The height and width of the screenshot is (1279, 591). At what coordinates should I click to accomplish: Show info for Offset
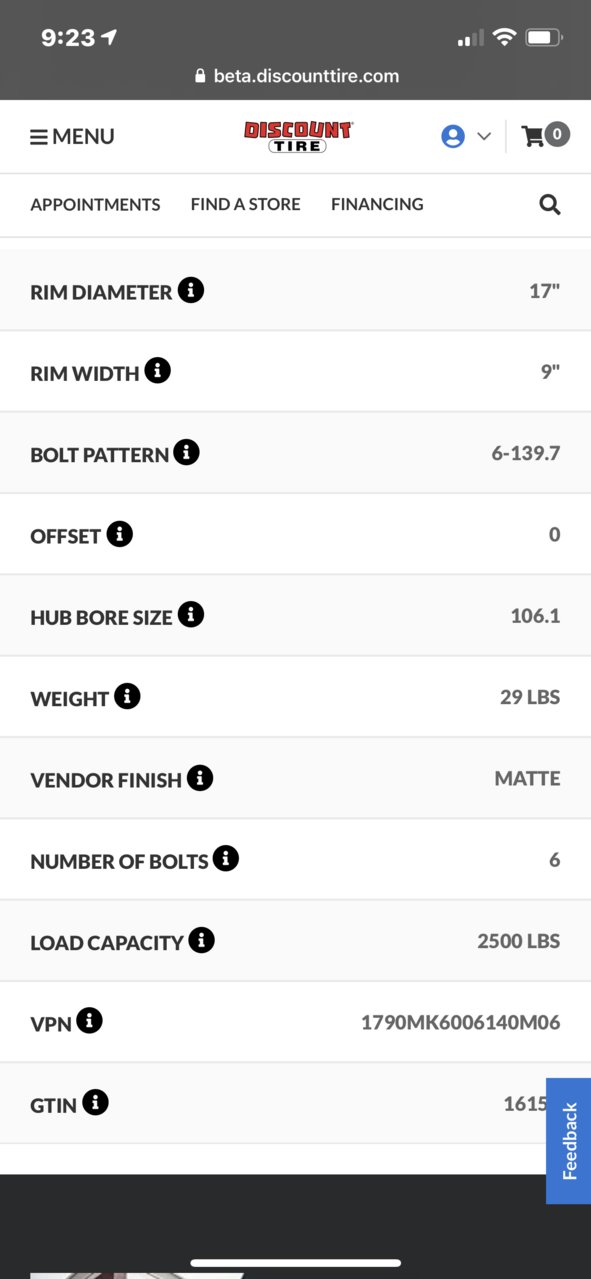pyautogui.click(x=120, y=534)
